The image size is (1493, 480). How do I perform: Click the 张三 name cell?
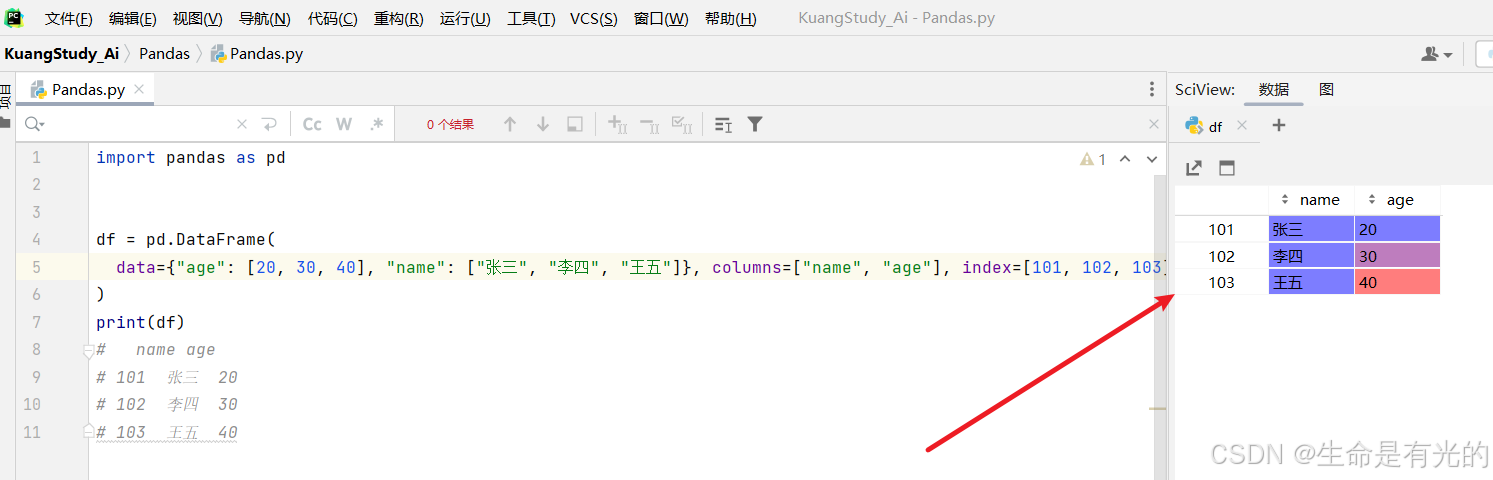[1311, 229]
